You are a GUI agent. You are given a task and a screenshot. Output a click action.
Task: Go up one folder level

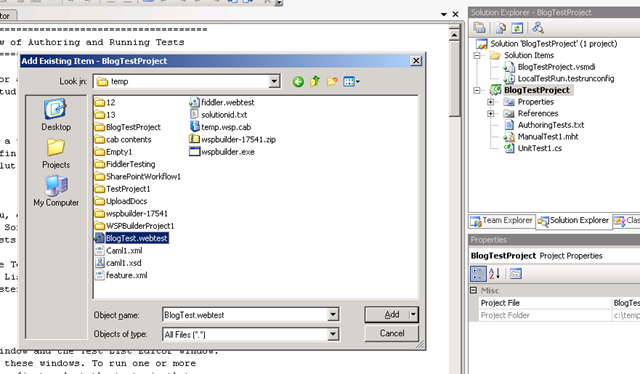click(x=315, y=82)
